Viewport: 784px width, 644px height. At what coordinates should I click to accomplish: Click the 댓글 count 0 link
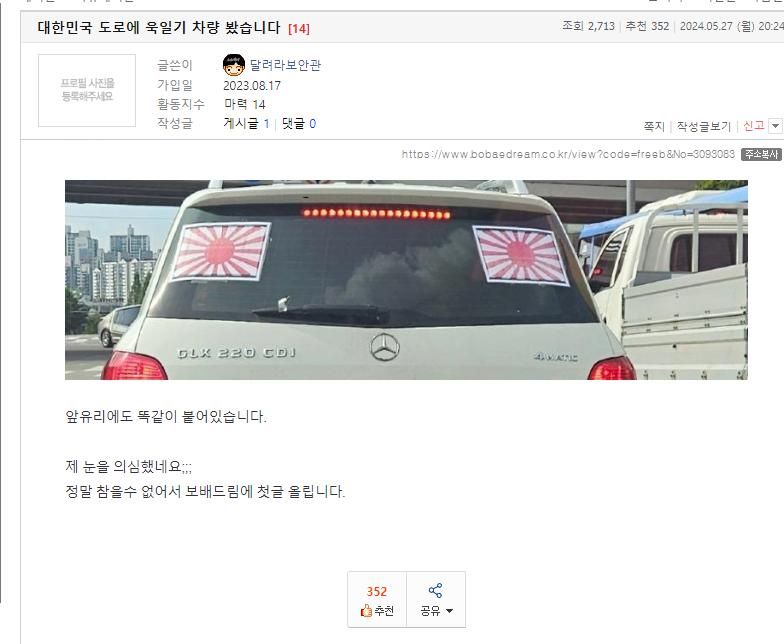pyautogui.click(x=312, y=124)
